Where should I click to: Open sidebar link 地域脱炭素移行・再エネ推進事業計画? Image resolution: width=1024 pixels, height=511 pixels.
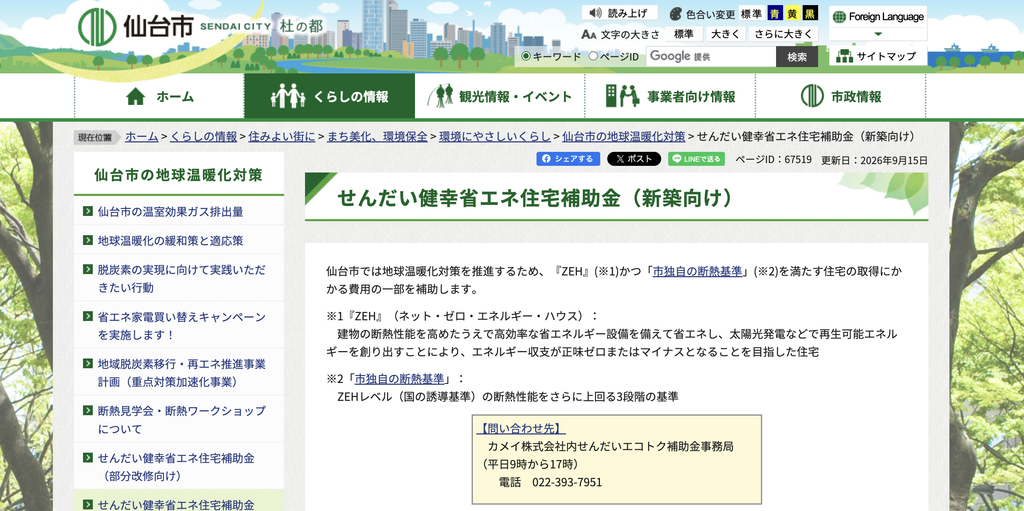(x=182, y=372)
